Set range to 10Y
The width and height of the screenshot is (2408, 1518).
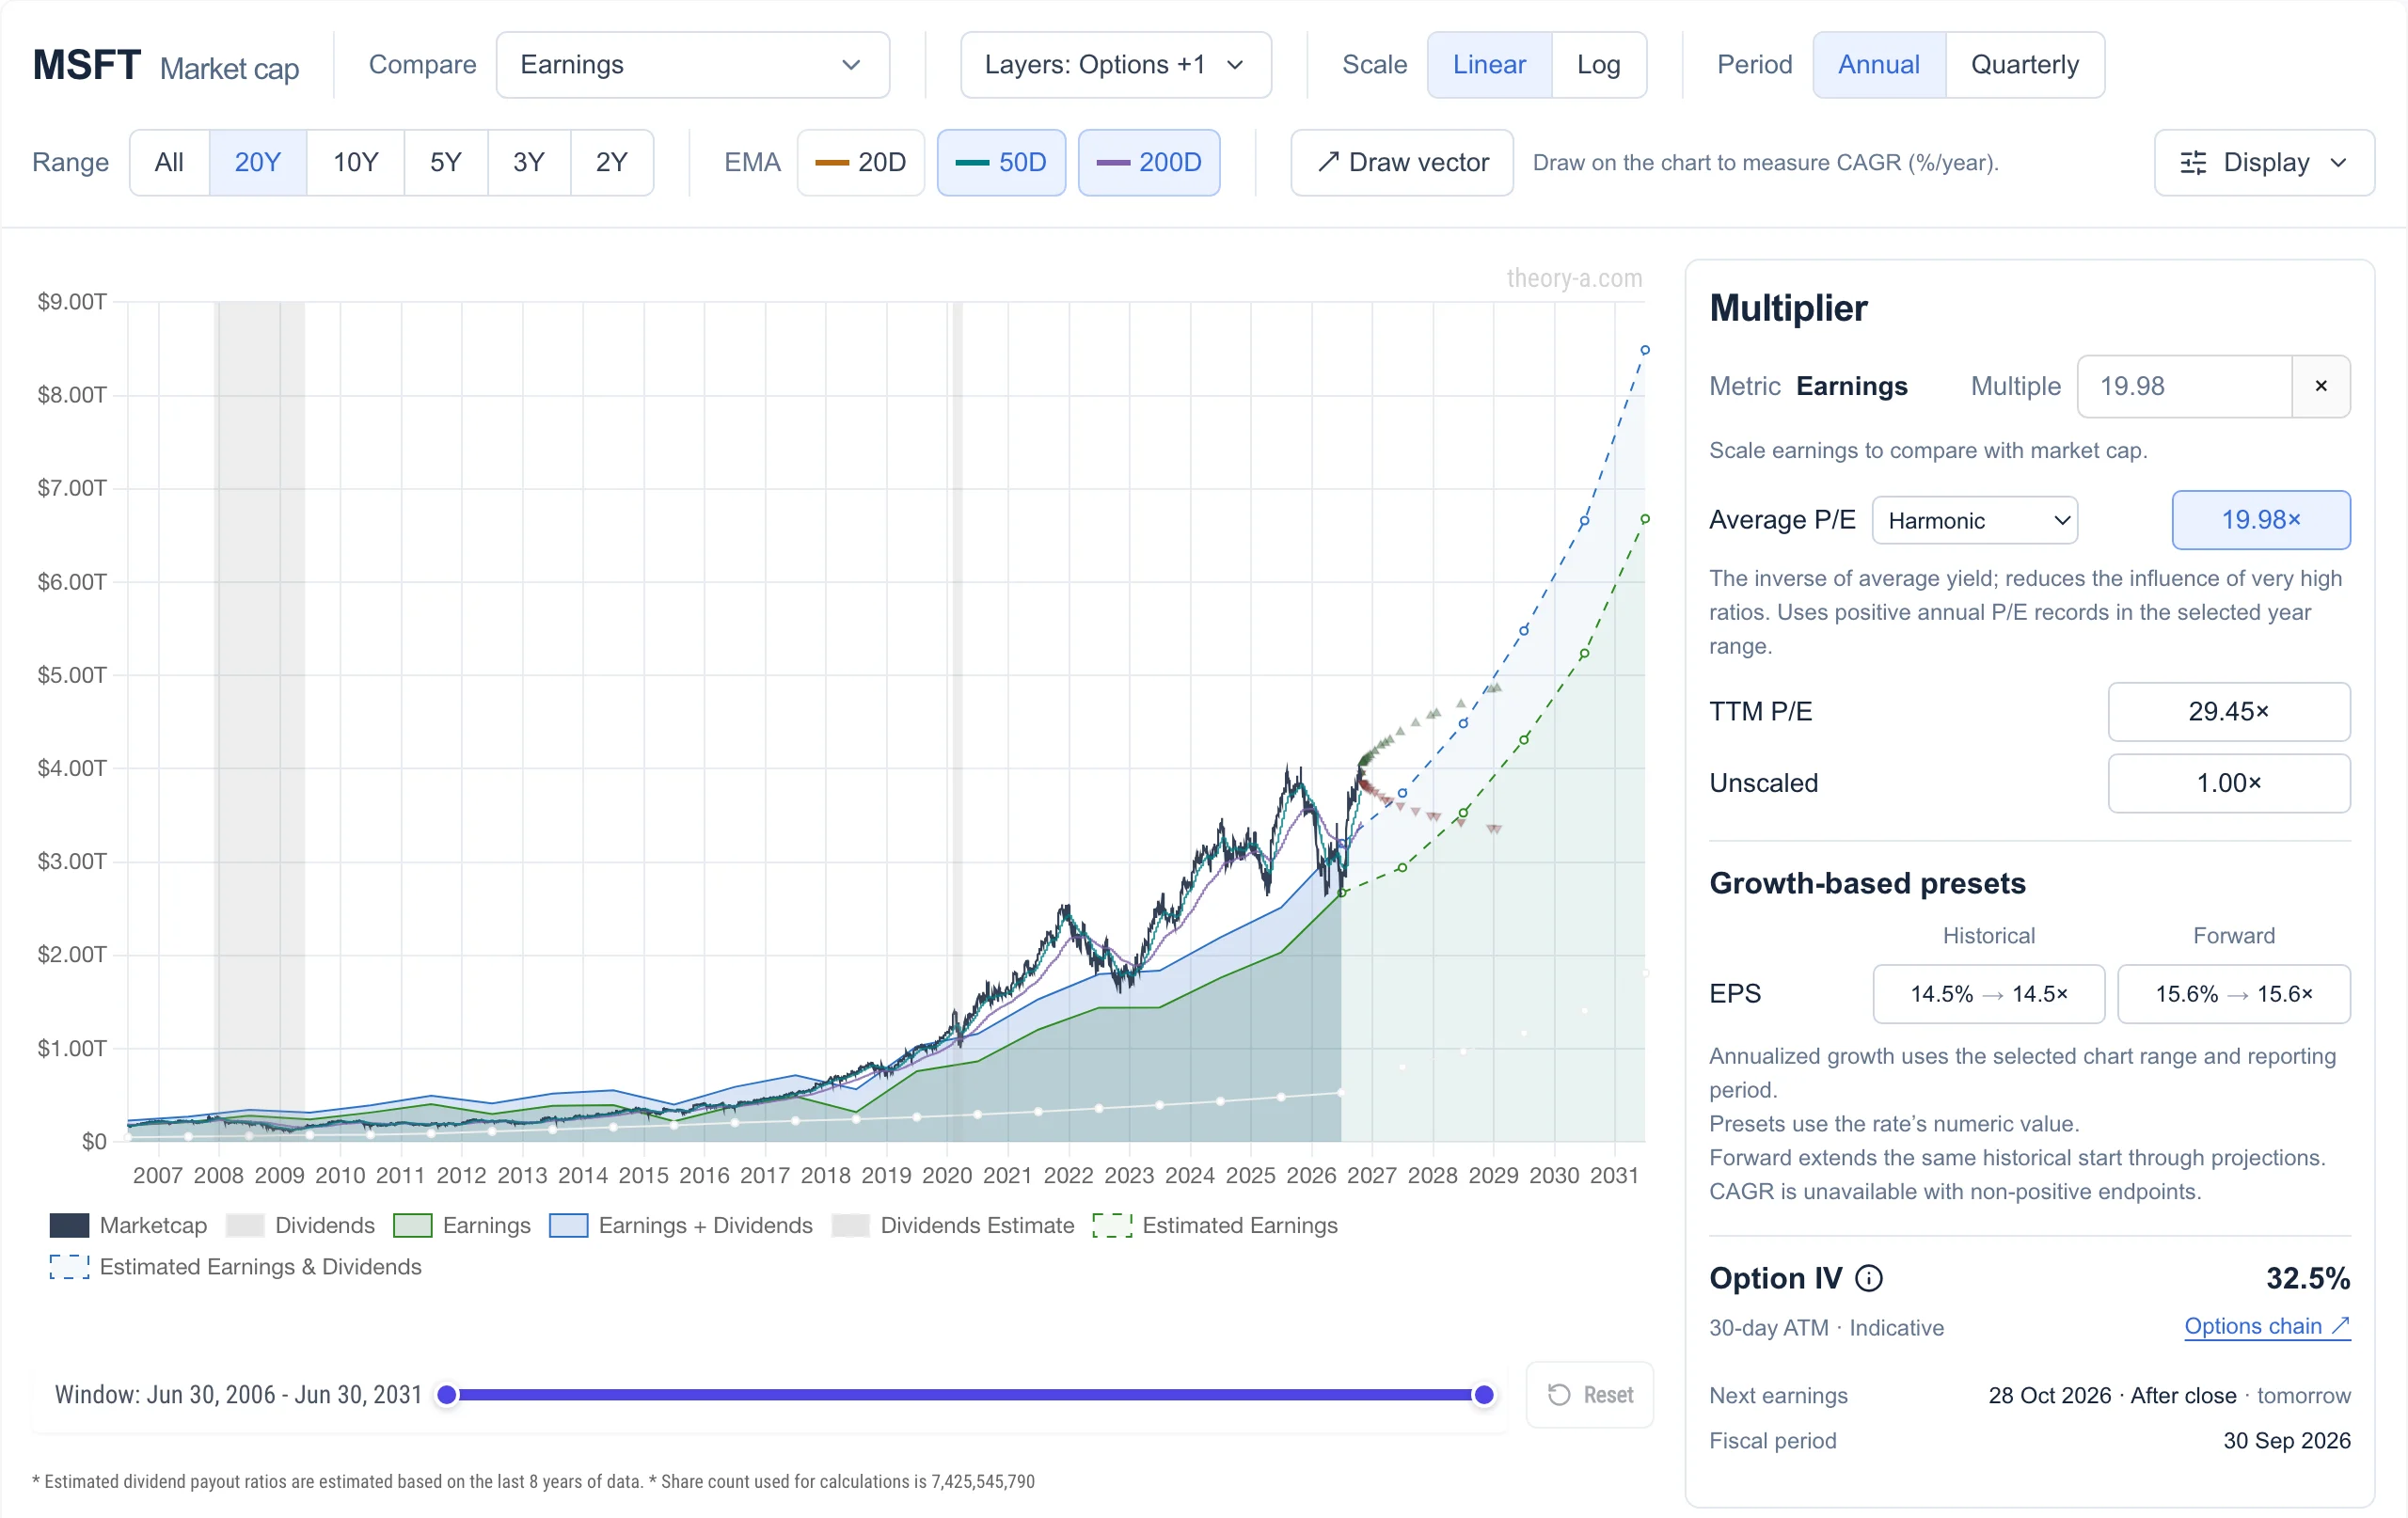(x=355, y=162)
